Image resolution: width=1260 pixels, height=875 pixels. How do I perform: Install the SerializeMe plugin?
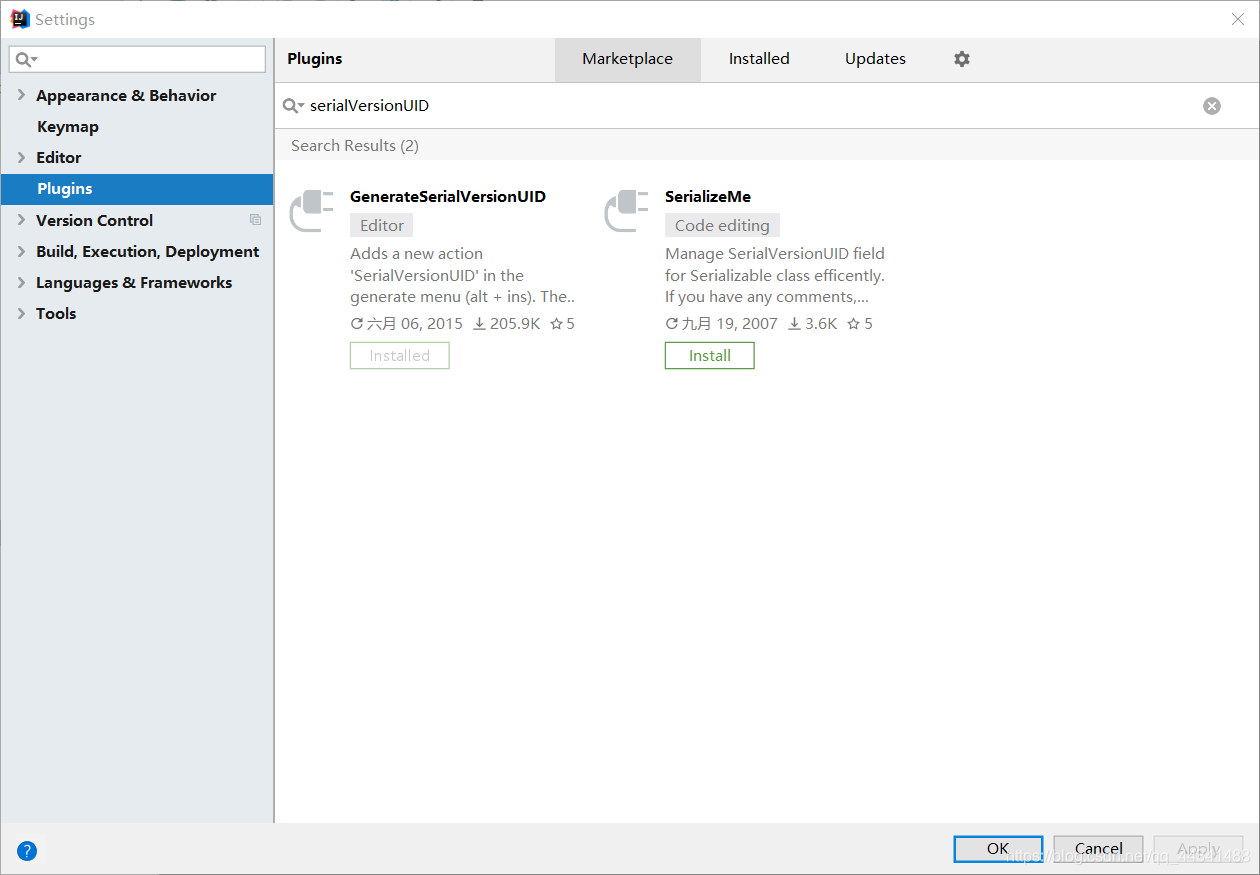coord(710,355)
